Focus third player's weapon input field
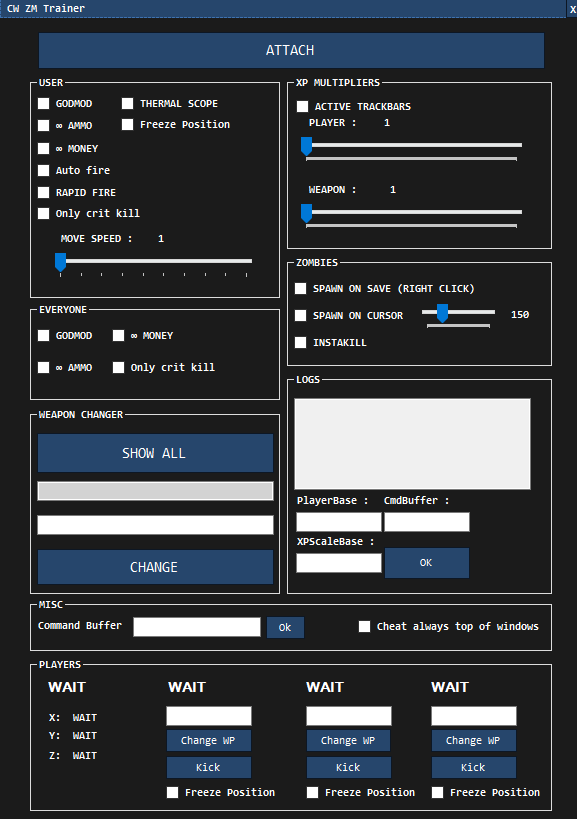577x819 pixels. tap(349, 716)
